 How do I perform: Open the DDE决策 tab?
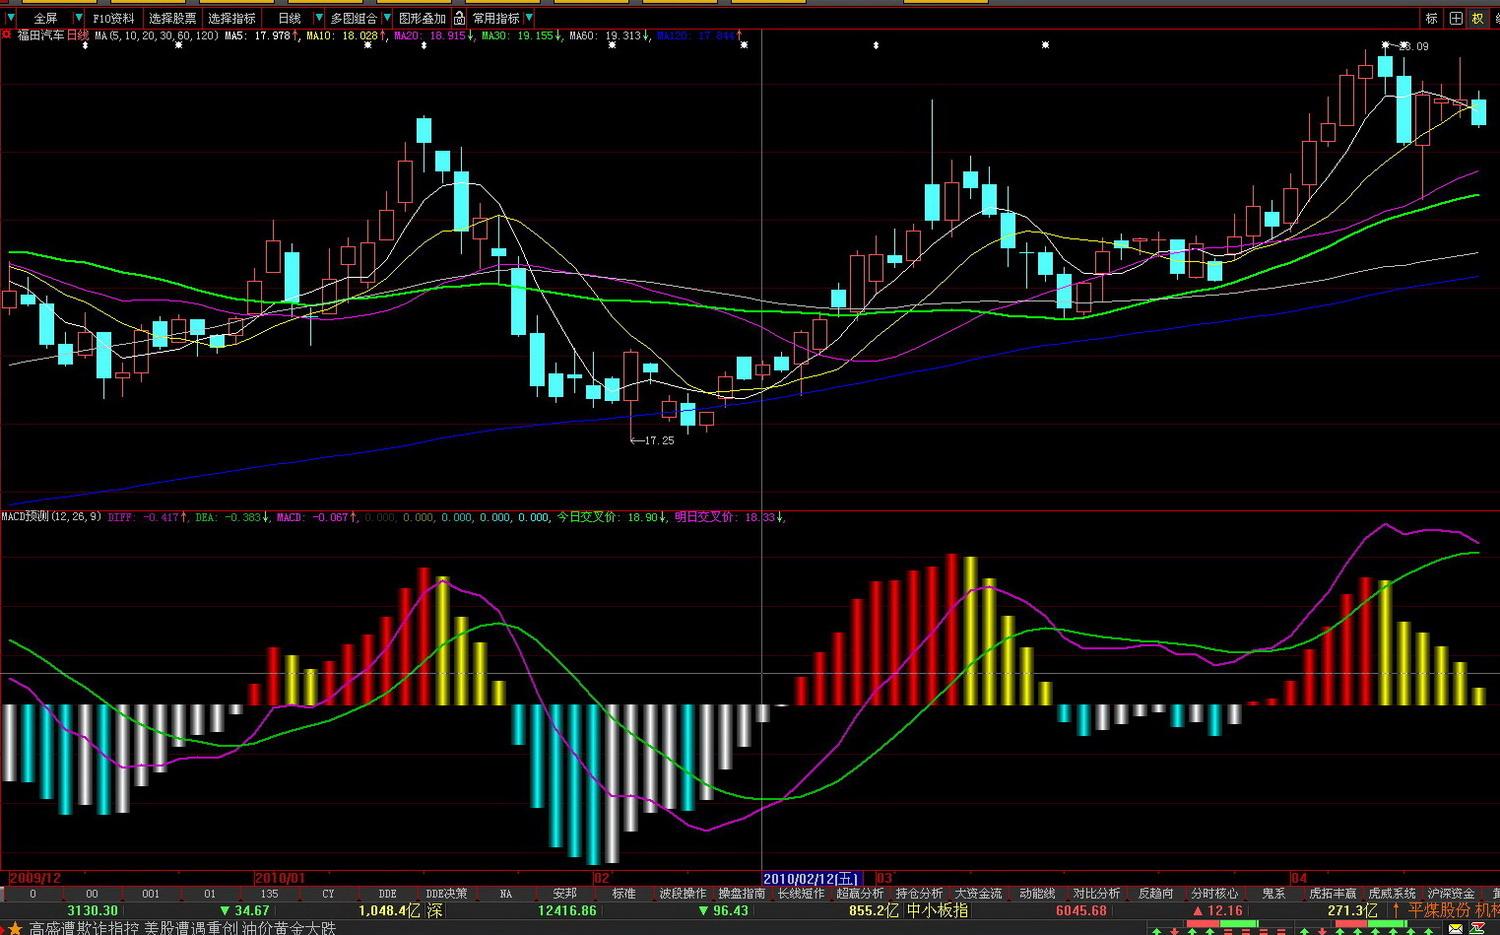[446, 894]
